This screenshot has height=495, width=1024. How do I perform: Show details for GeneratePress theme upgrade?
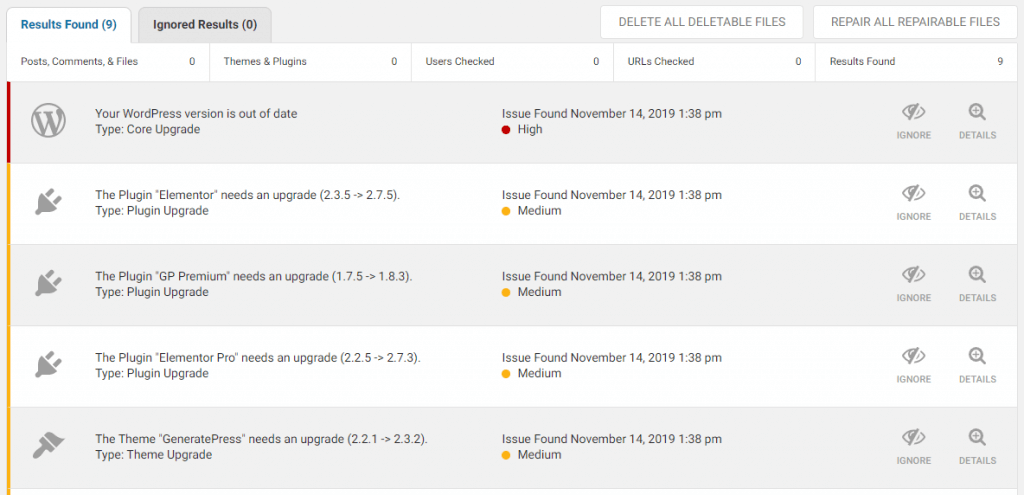tap(977, 447)
